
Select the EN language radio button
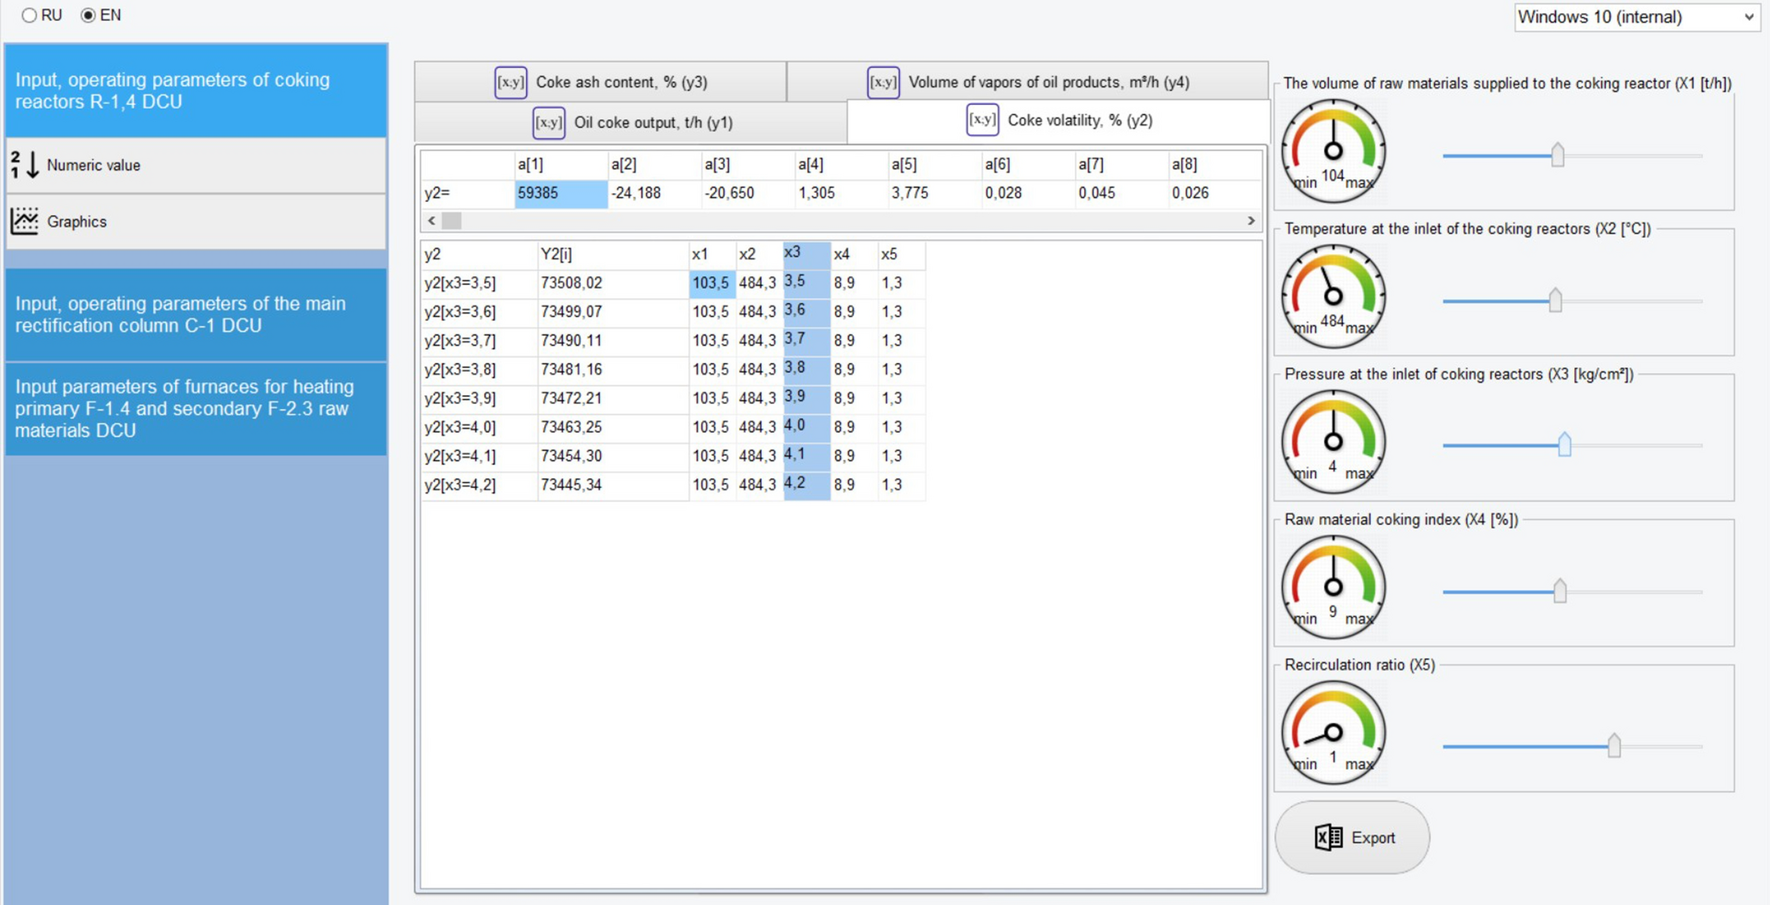point(89,16)
